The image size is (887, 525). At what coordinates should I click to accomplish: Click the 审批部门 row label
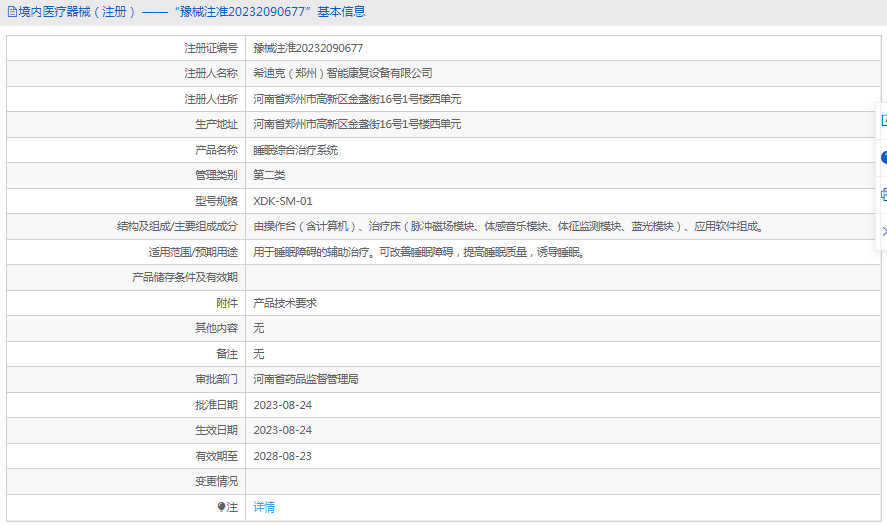click(216, 379)
